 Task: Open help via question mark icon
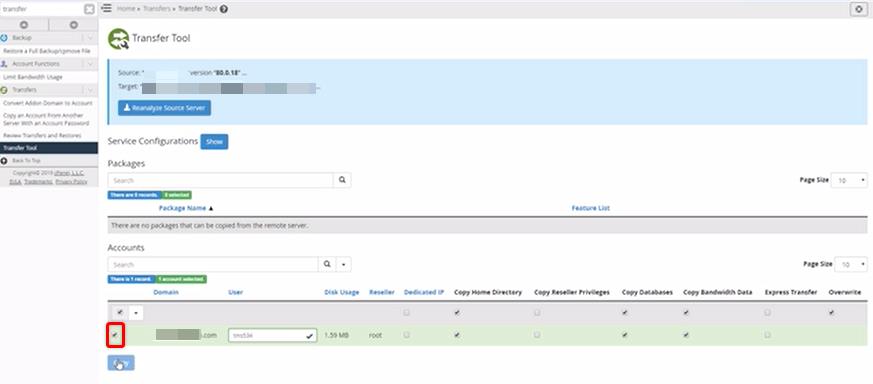(224, 9)
